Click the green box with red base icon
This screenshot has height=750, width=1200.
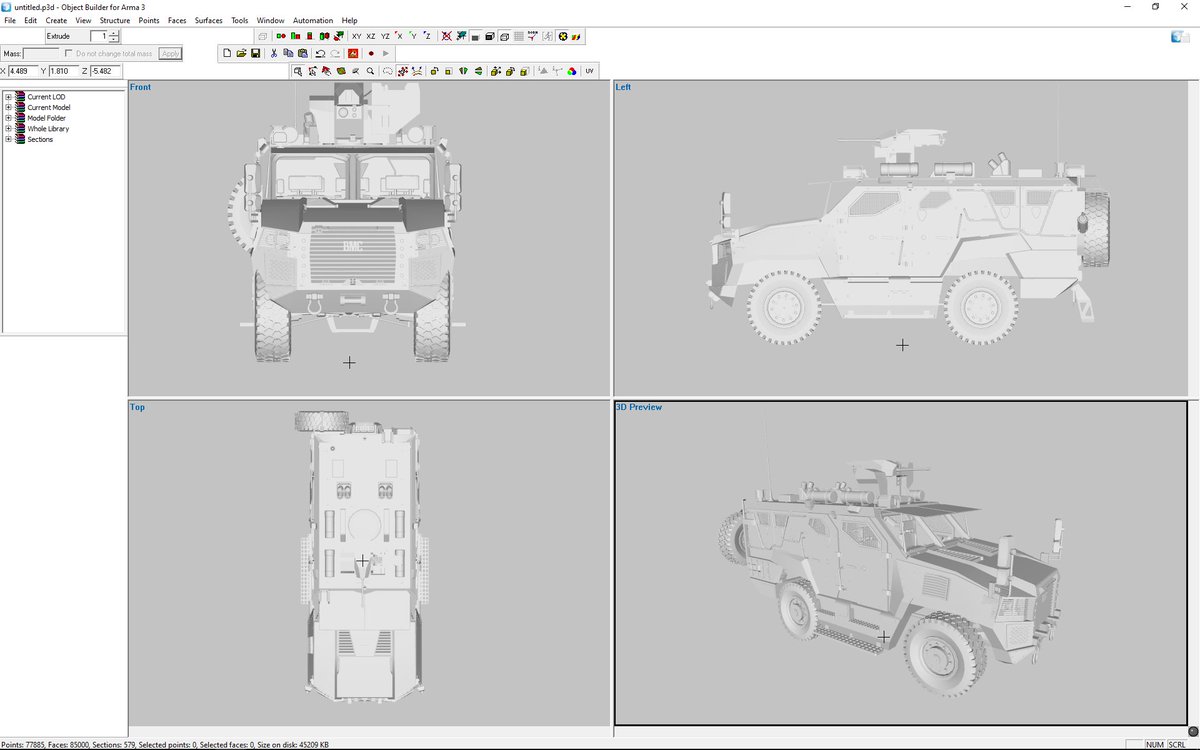[310, 36]
